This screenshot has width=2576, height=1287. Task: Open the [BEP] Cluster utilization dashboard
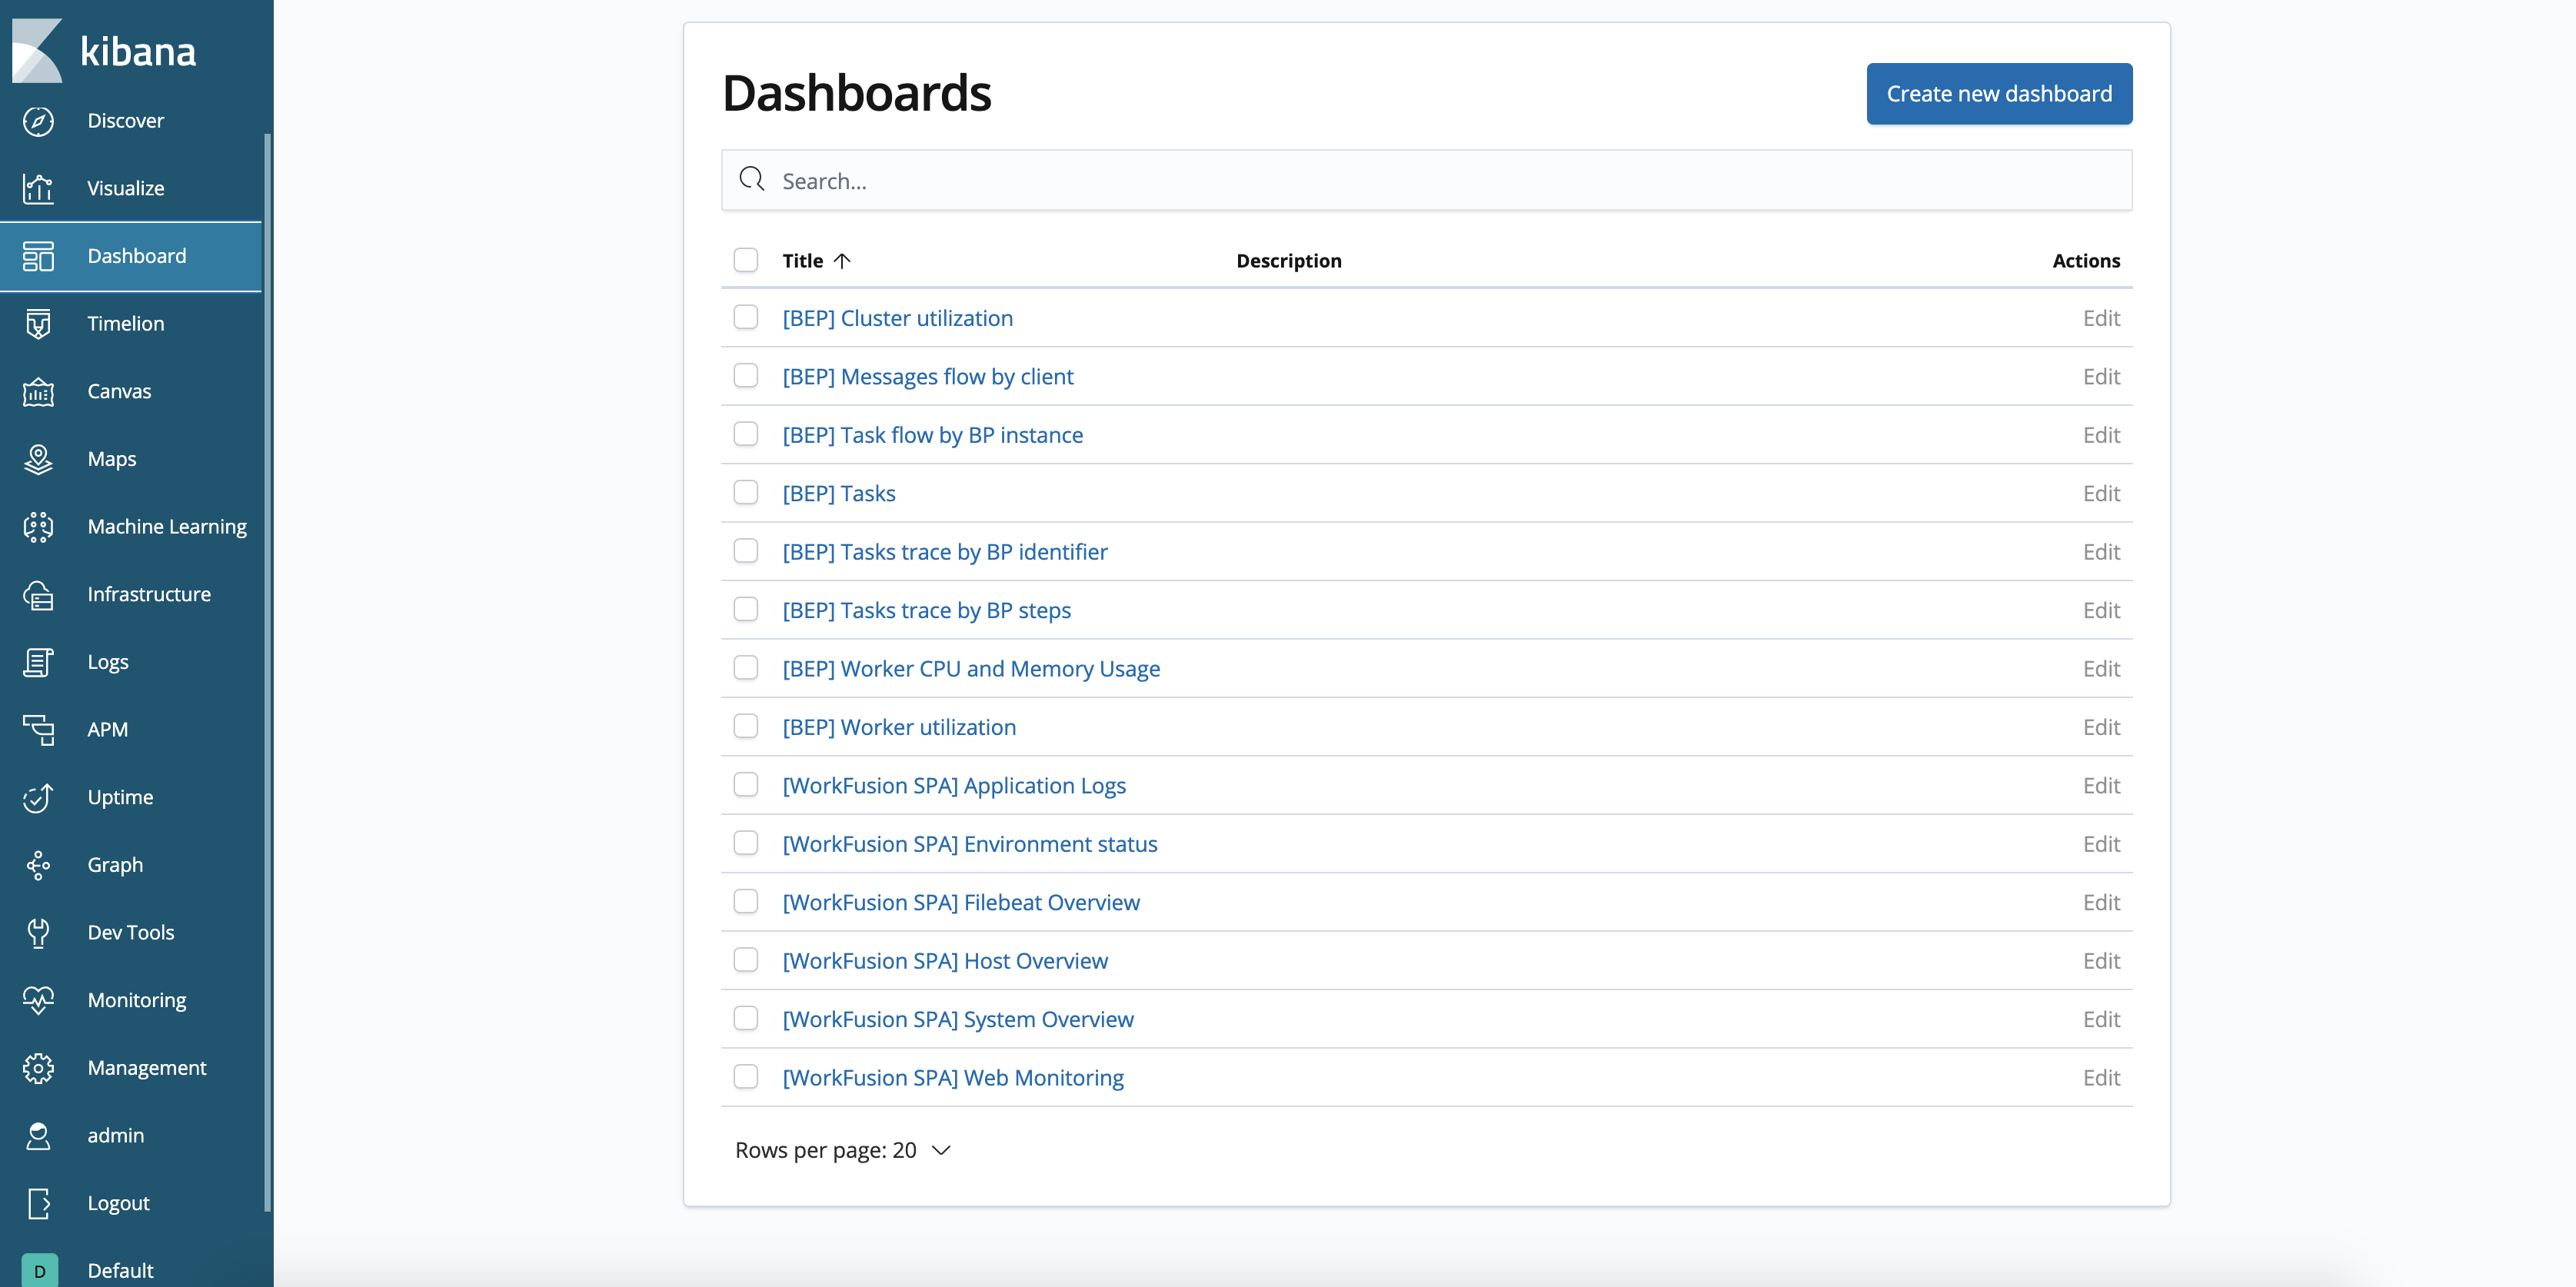[x=897, y=318]
